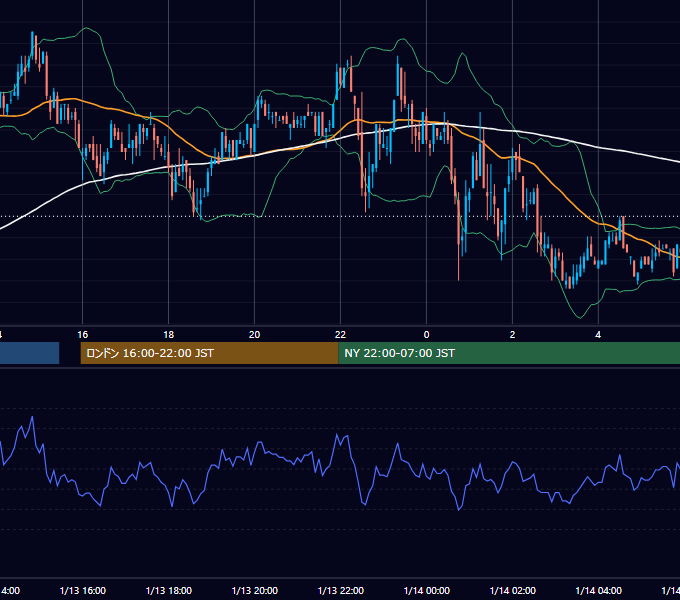Click the blue session bar before London
680x600 pixels.
tap(29, 353)
